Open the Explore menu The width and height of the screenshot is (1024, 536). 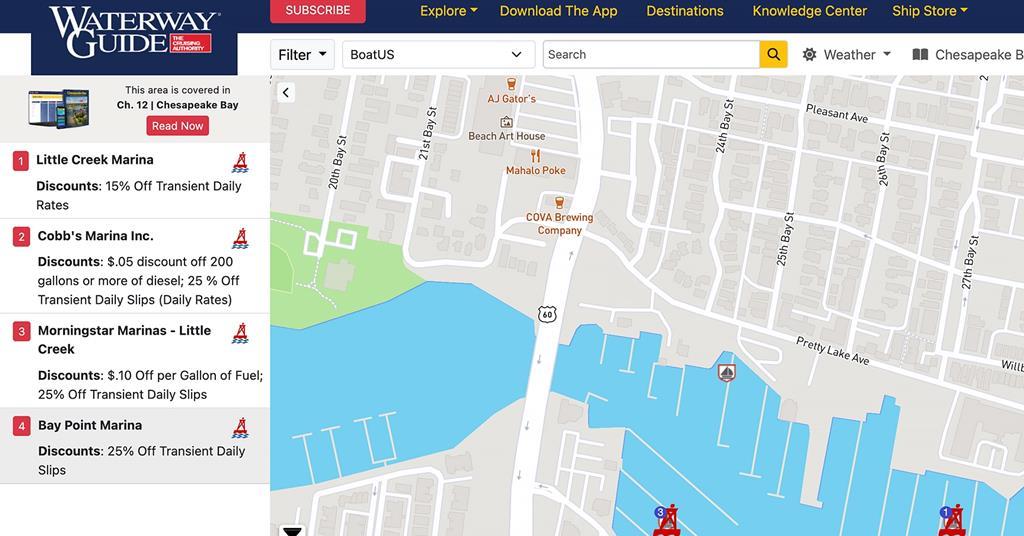(x=449, y=11)
